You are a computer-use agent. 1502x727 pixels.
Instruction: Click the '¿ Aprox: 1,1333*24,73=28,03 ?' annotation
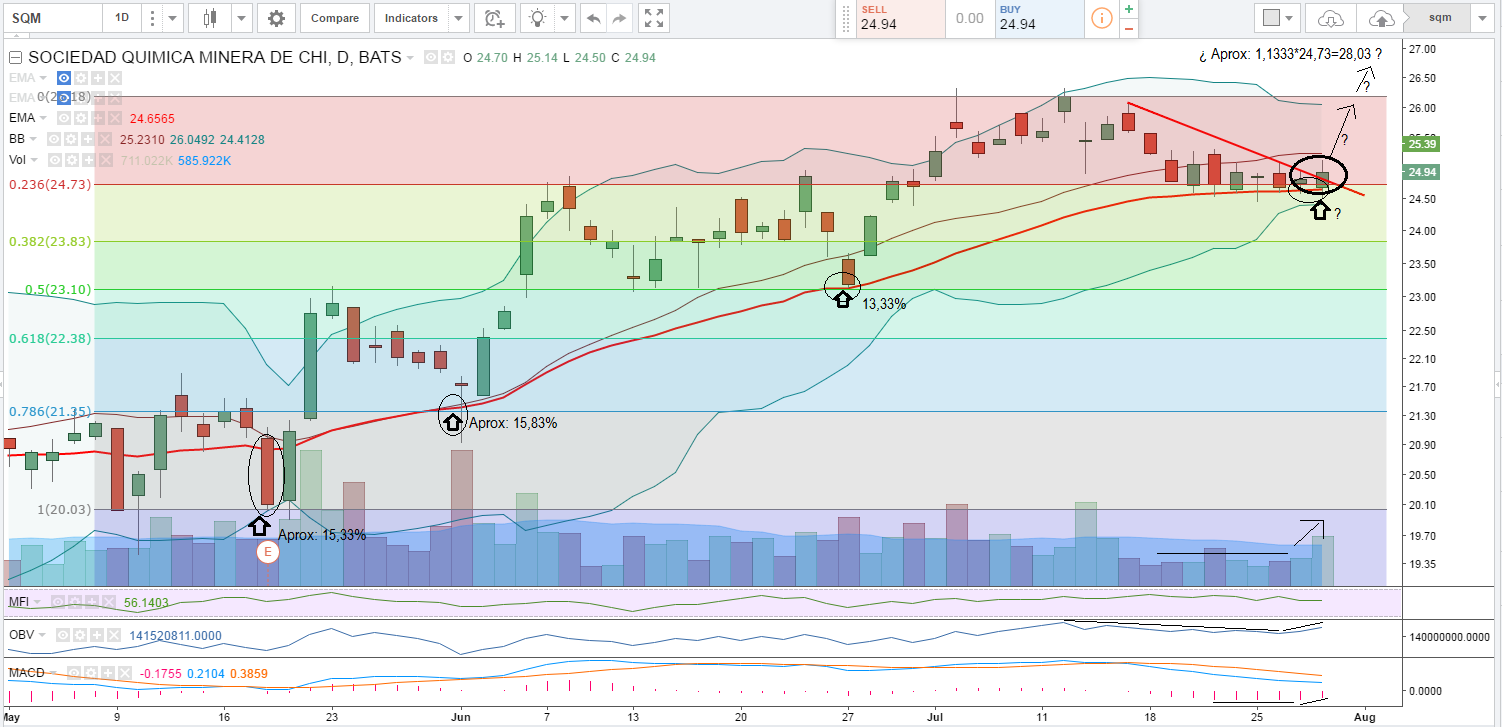[x=1289, y=54]
